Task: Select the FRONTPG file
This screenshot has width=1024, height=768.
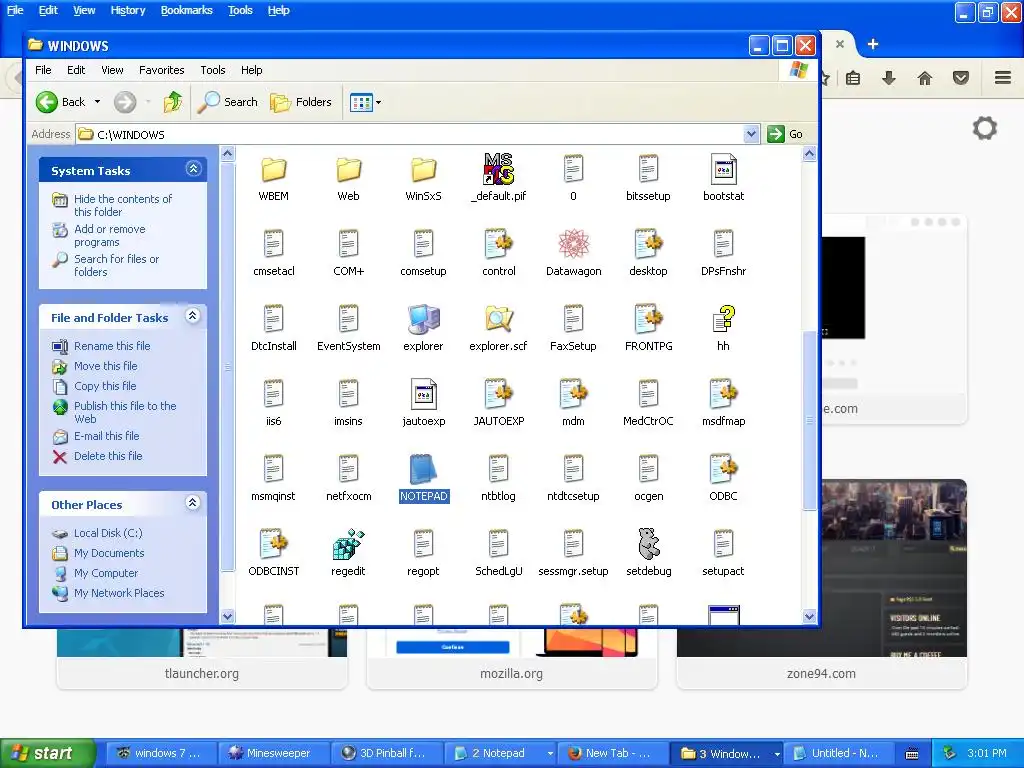Action: click(648, 328)
